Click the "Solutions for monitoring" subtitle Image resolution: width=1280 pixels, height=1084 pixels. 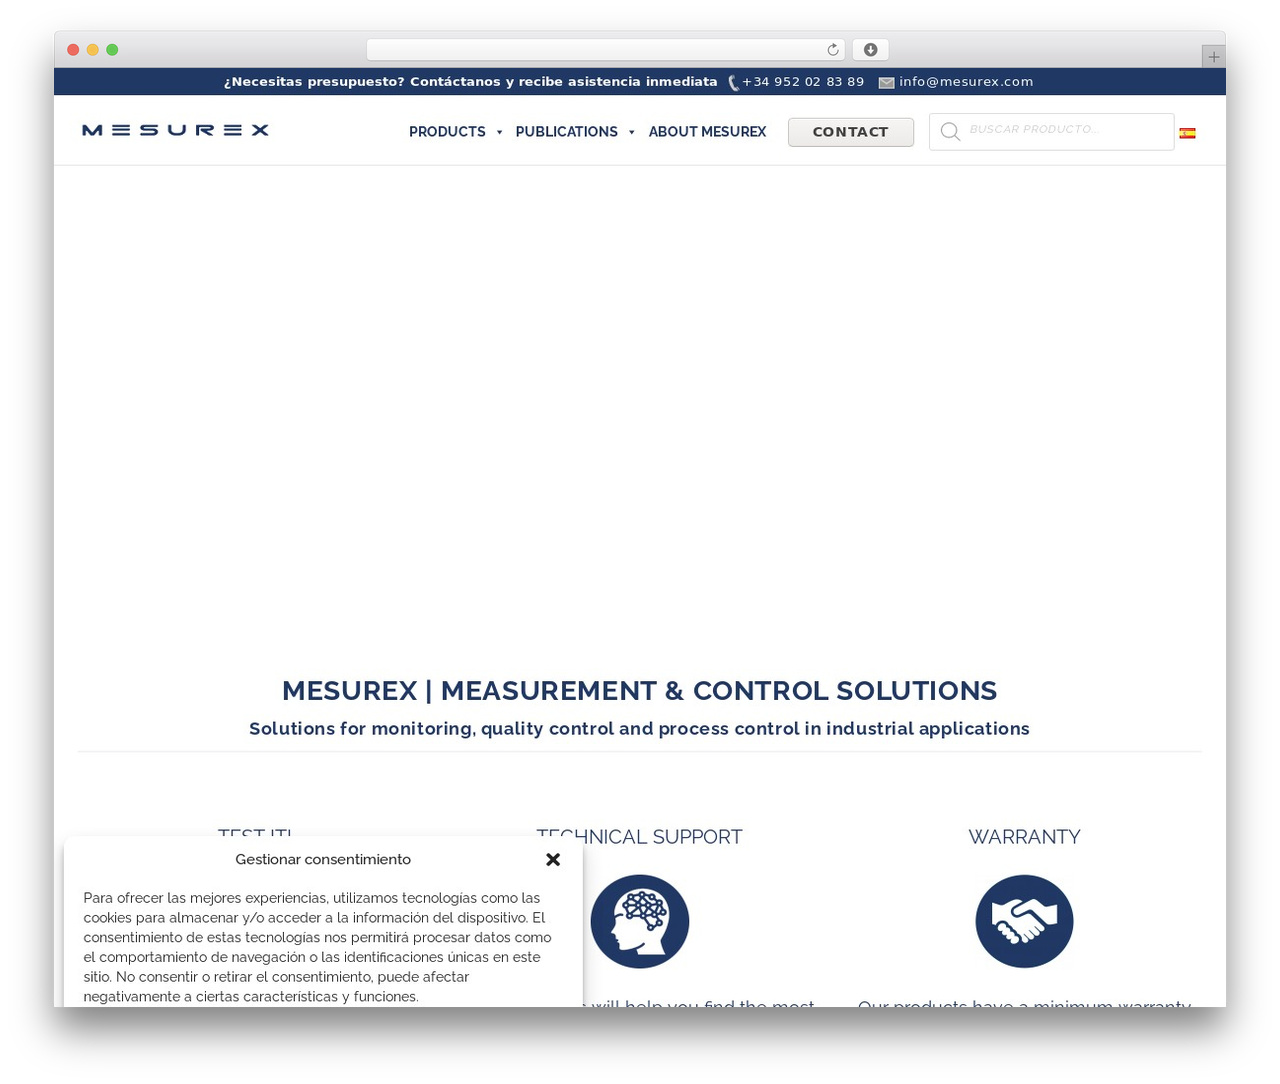[640, 729]
